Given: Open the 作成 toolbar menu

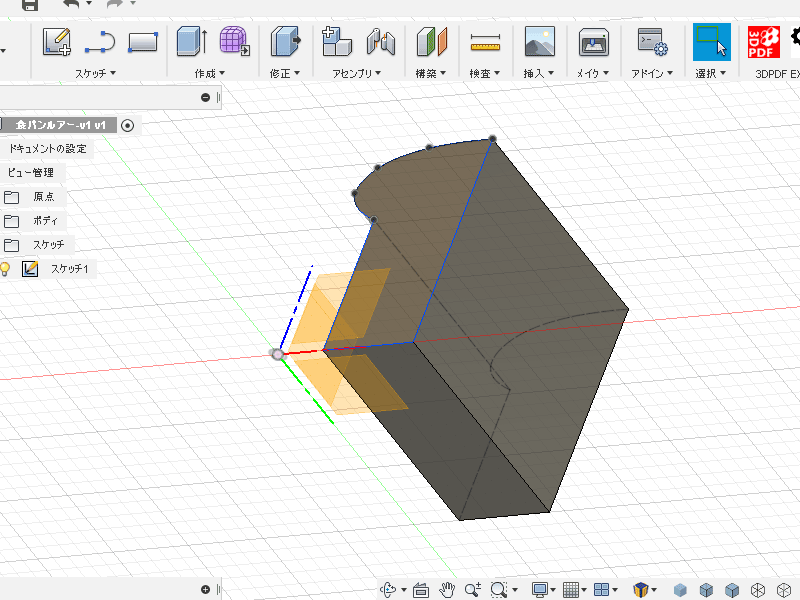Looking at the screenshot, I should [x=209, y=73].
